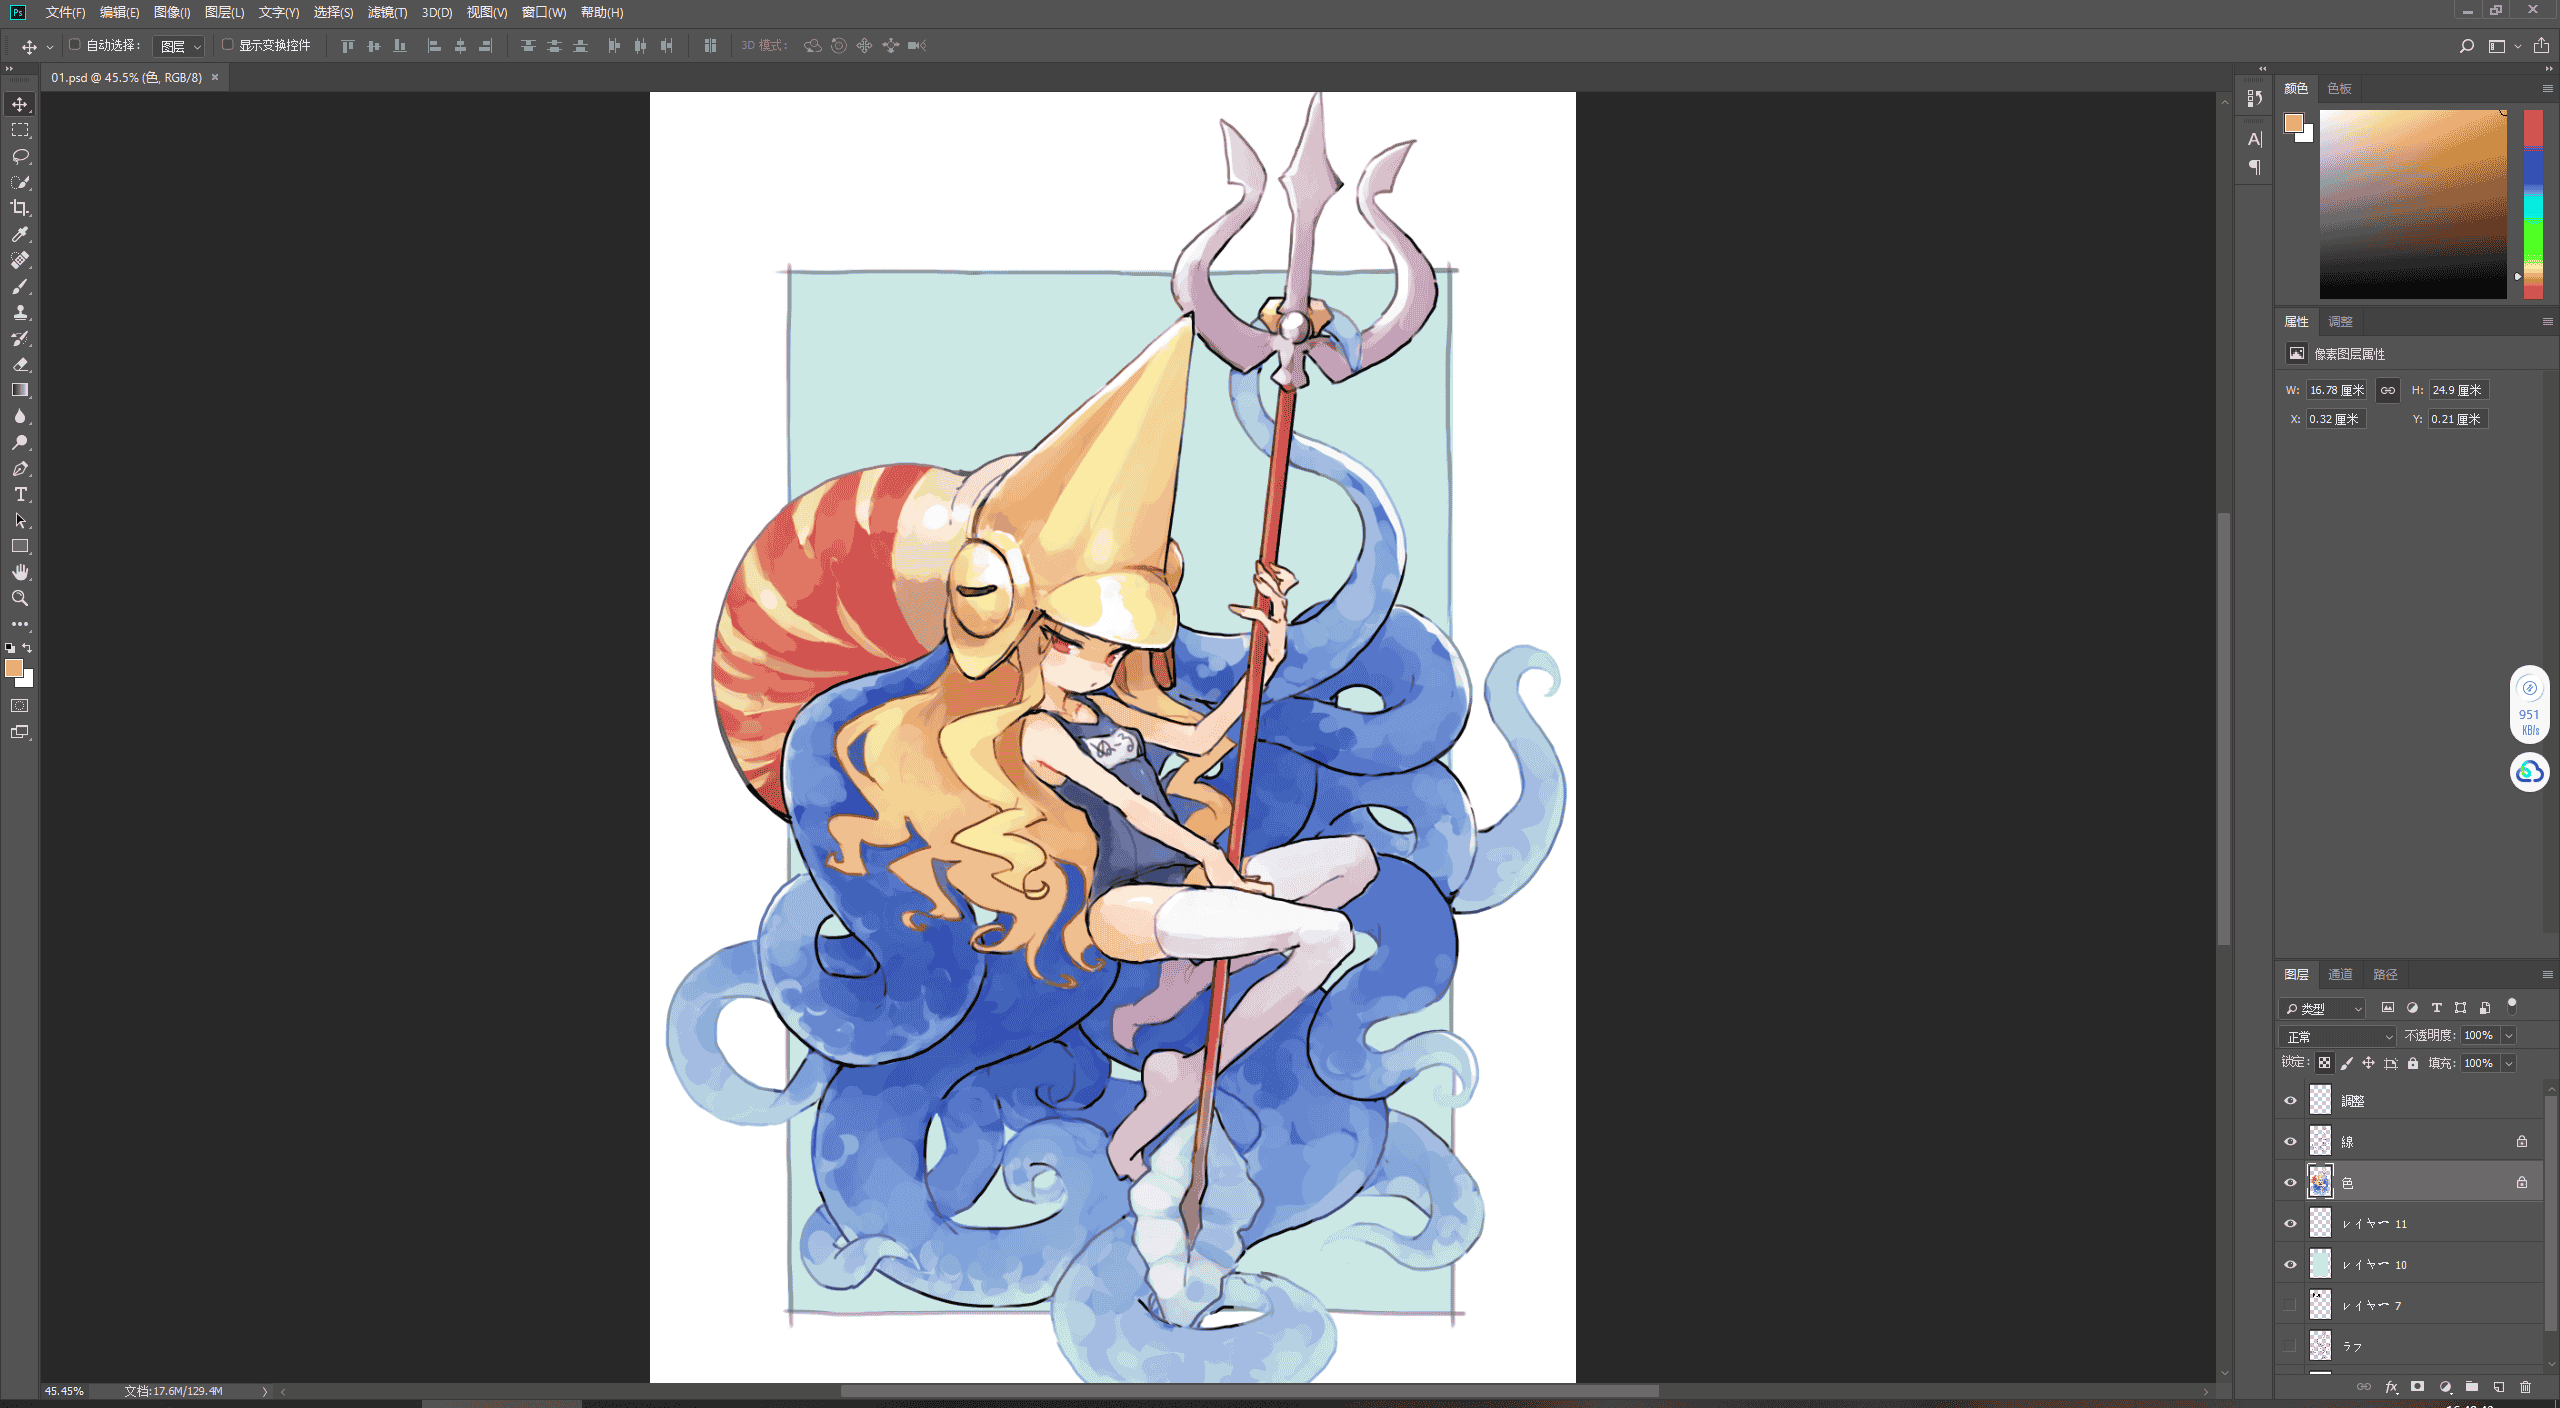Select the Hand tool

20,572
